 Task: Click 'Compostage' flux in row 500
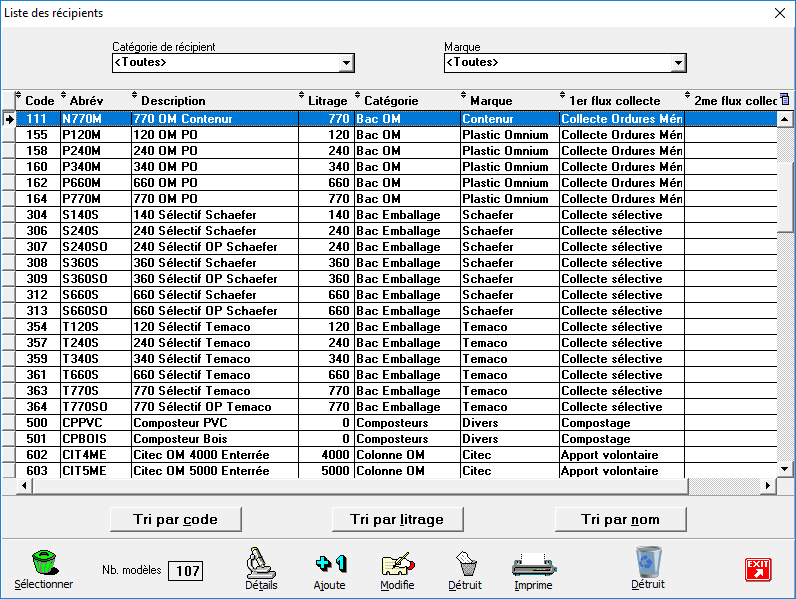pyautogui.click(x=622, y=423)
